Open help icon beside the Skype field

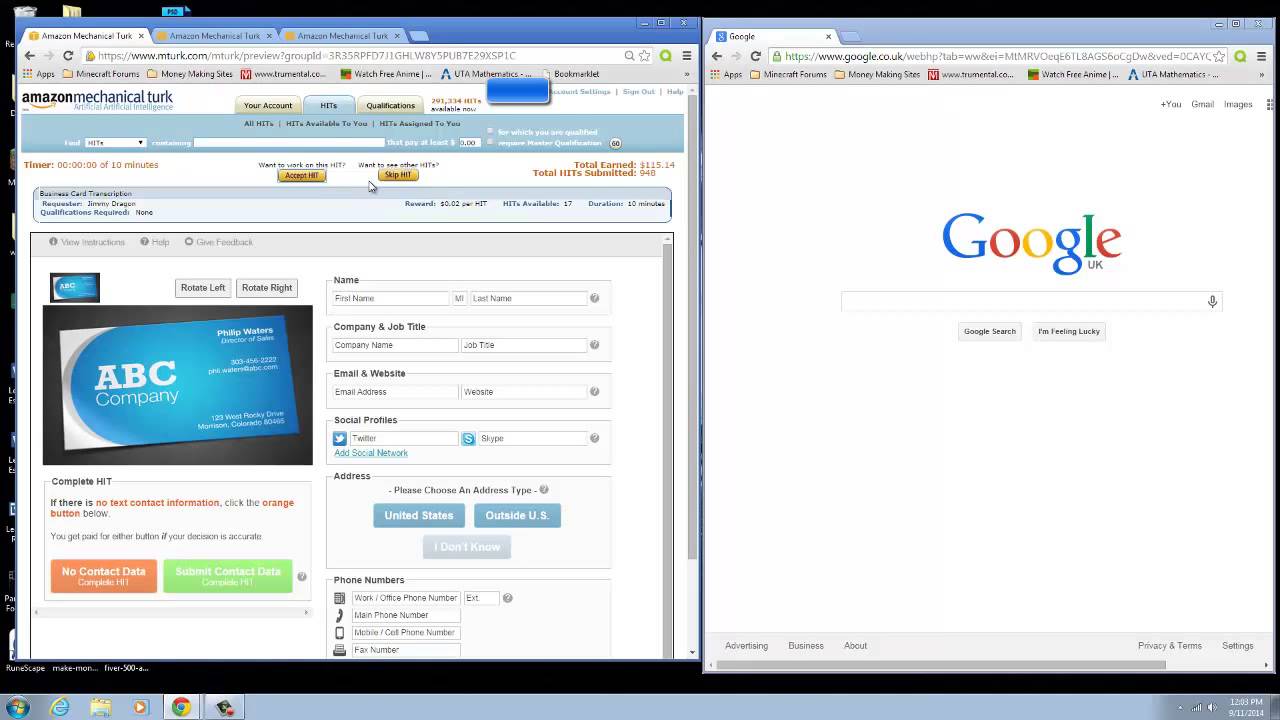[x=594, y=438]
